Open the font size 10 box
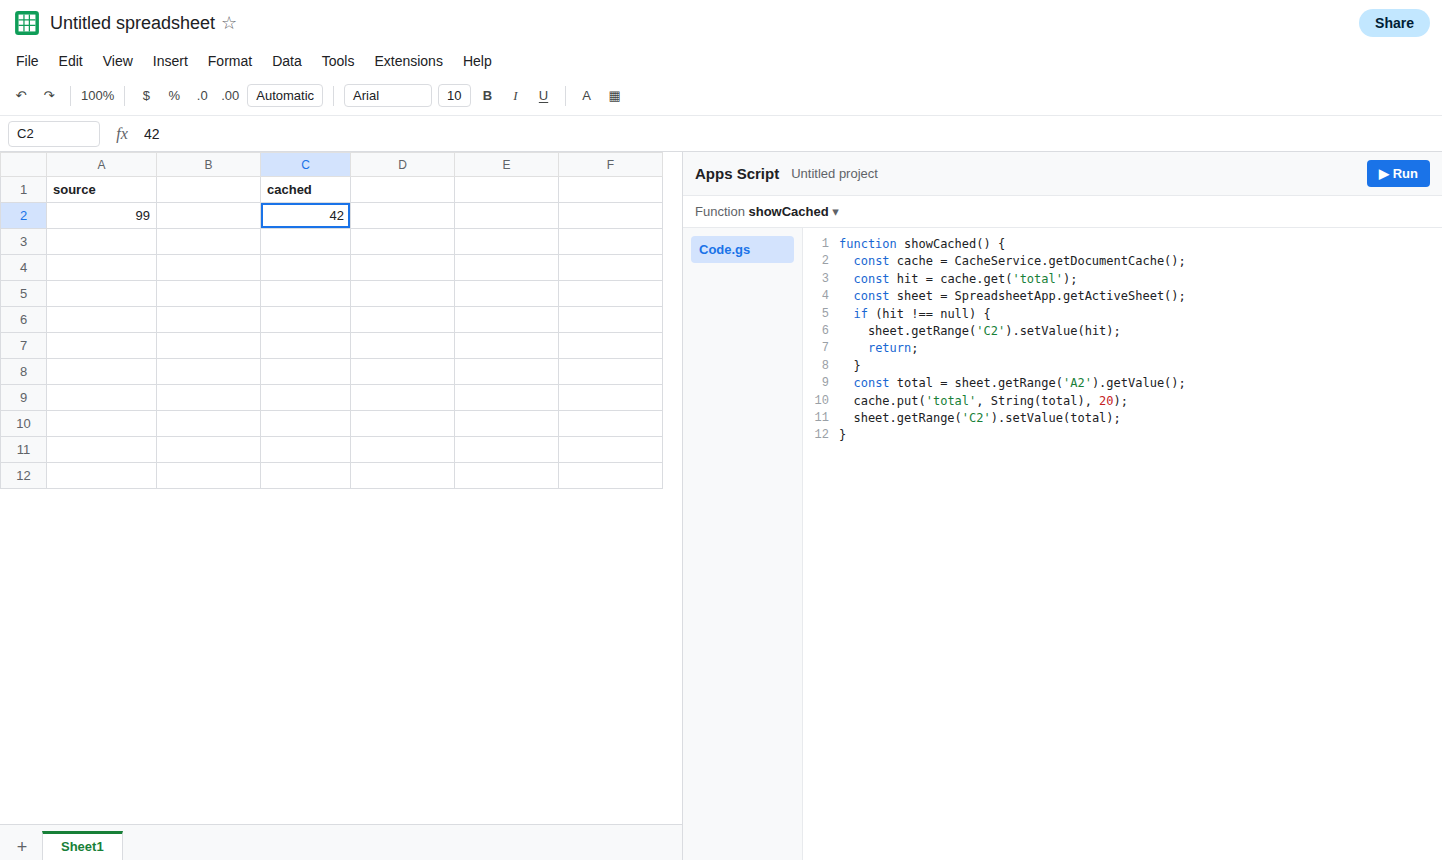The height and width of the screenshot is (860, 1442). click(x=454, y=96)
